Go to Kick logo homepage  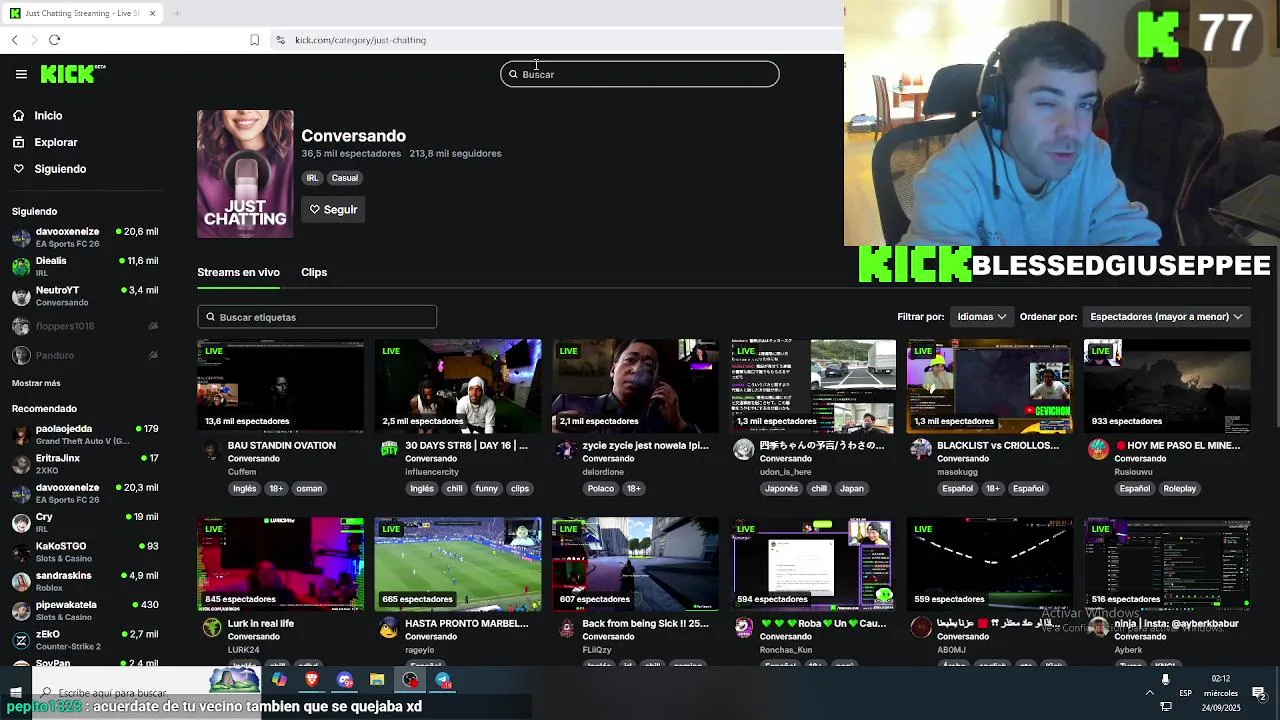(72, 74)
